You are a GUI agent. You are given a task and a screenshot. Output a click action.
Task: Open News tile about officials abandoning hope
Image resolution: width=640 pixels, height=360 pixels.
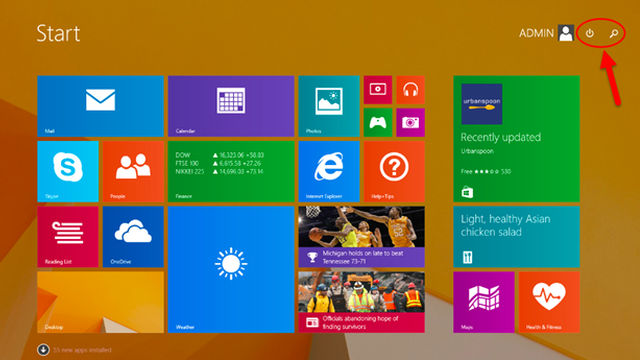tap(362, 302)
